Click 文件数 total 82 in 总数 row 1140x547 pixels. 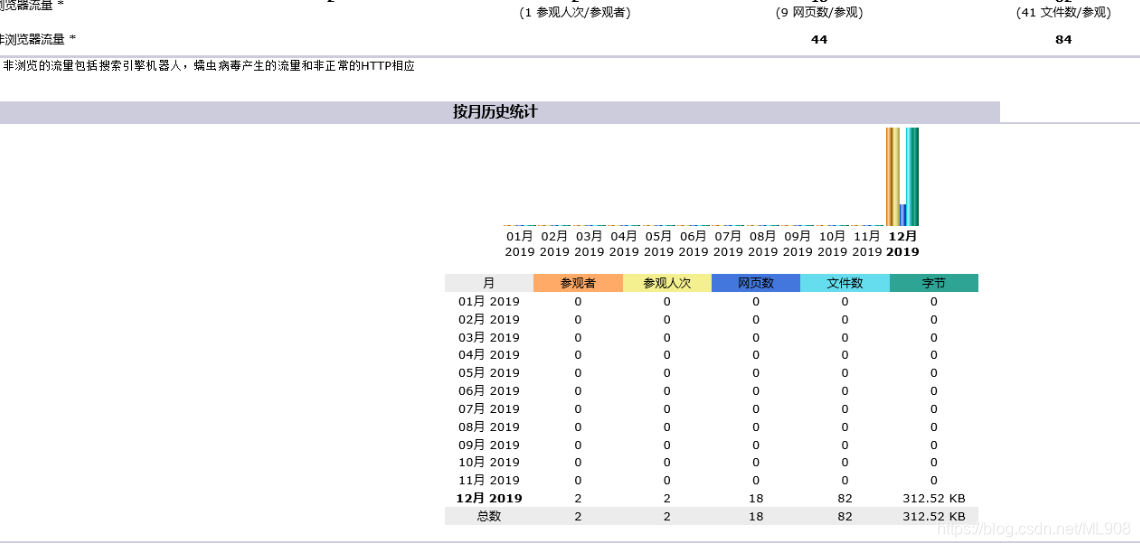coord(845,516)
